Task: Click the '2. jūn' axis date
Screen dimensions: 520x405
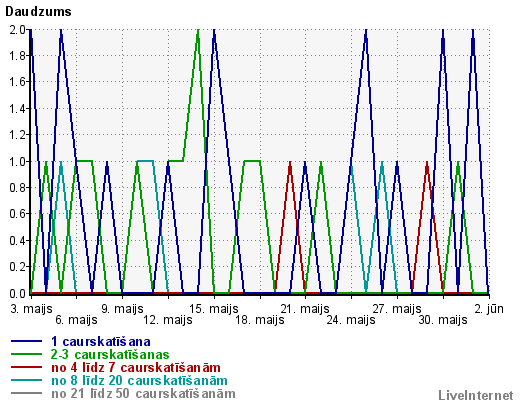Action: (489, 309)
